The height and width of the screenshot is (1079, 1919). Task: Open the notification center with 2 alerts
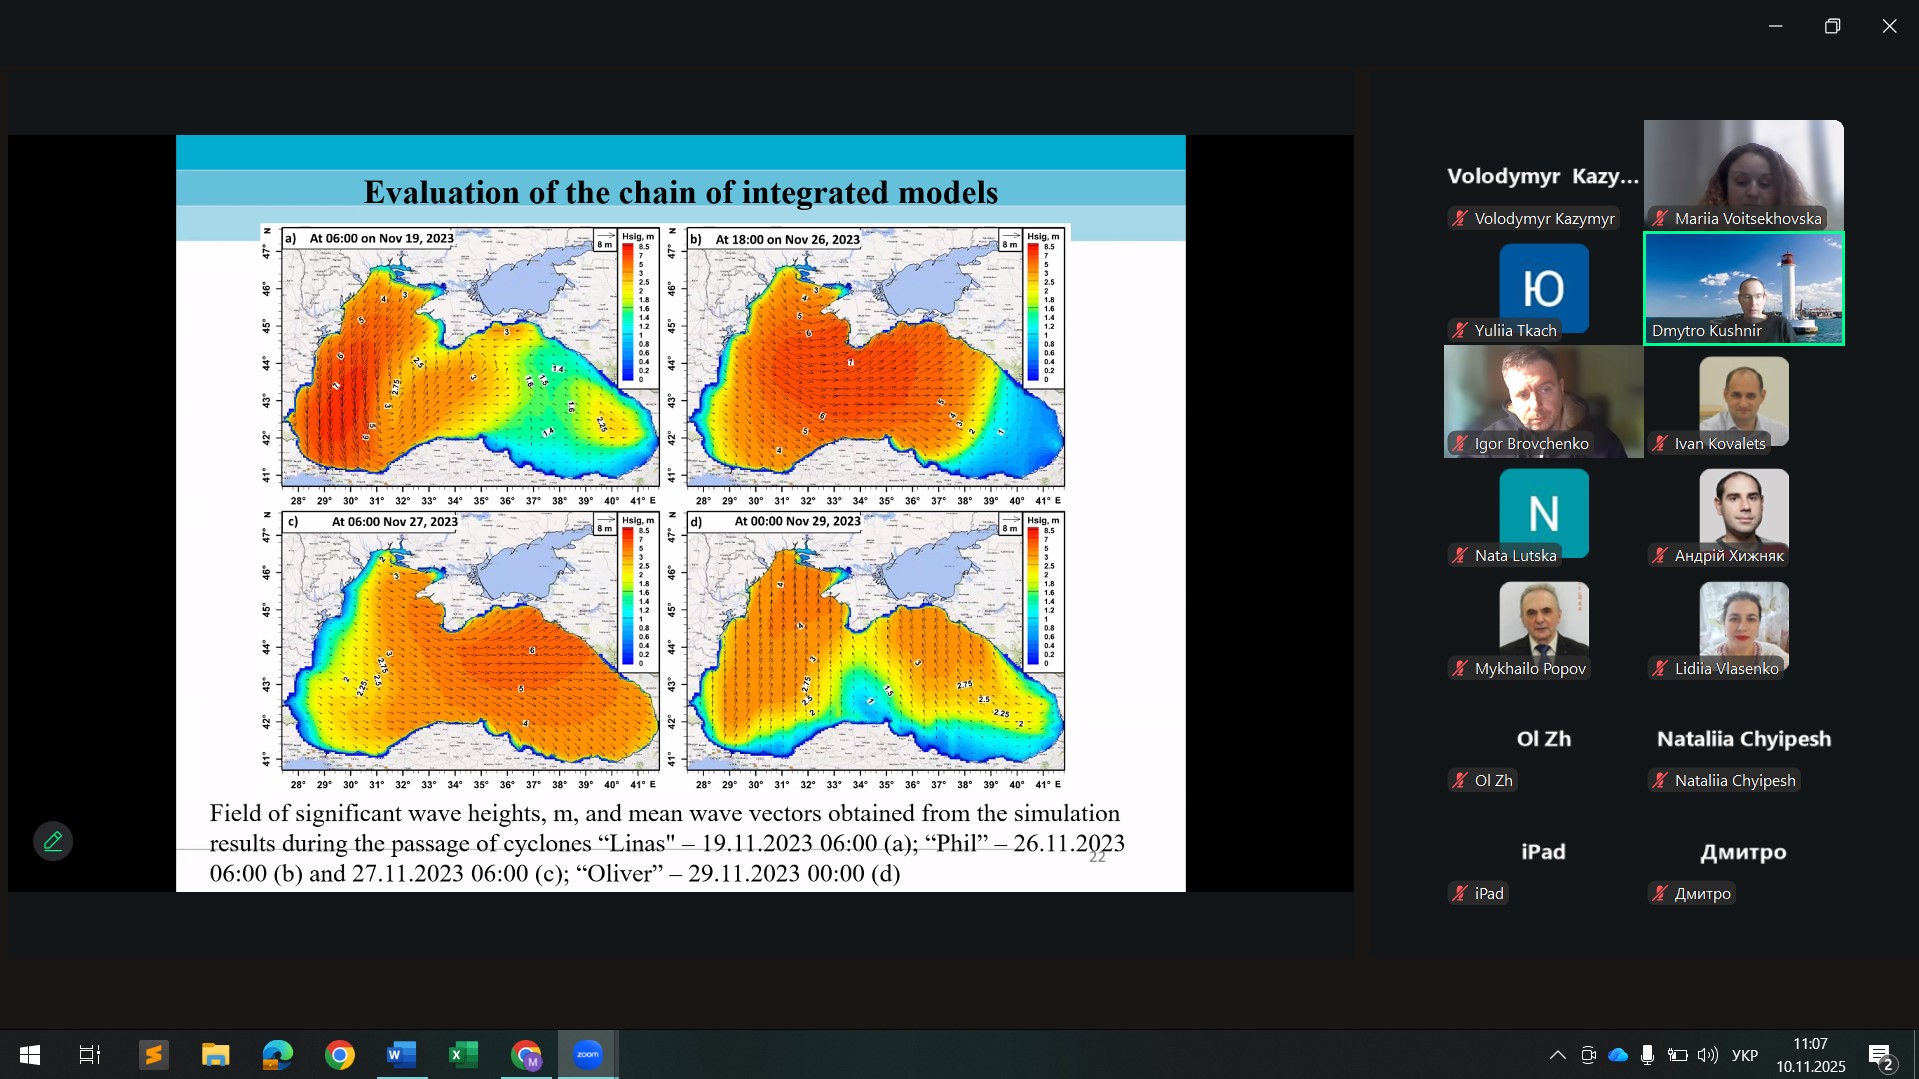click(1880, 1055)
